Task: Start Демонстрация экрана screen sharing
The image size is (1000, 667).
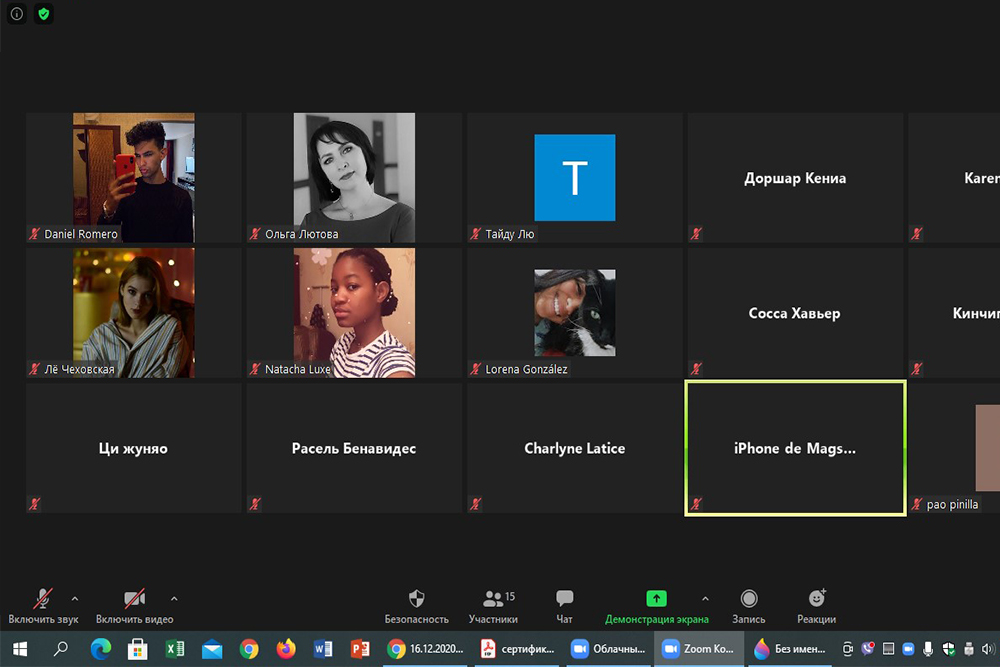Action: pos(656,605)
